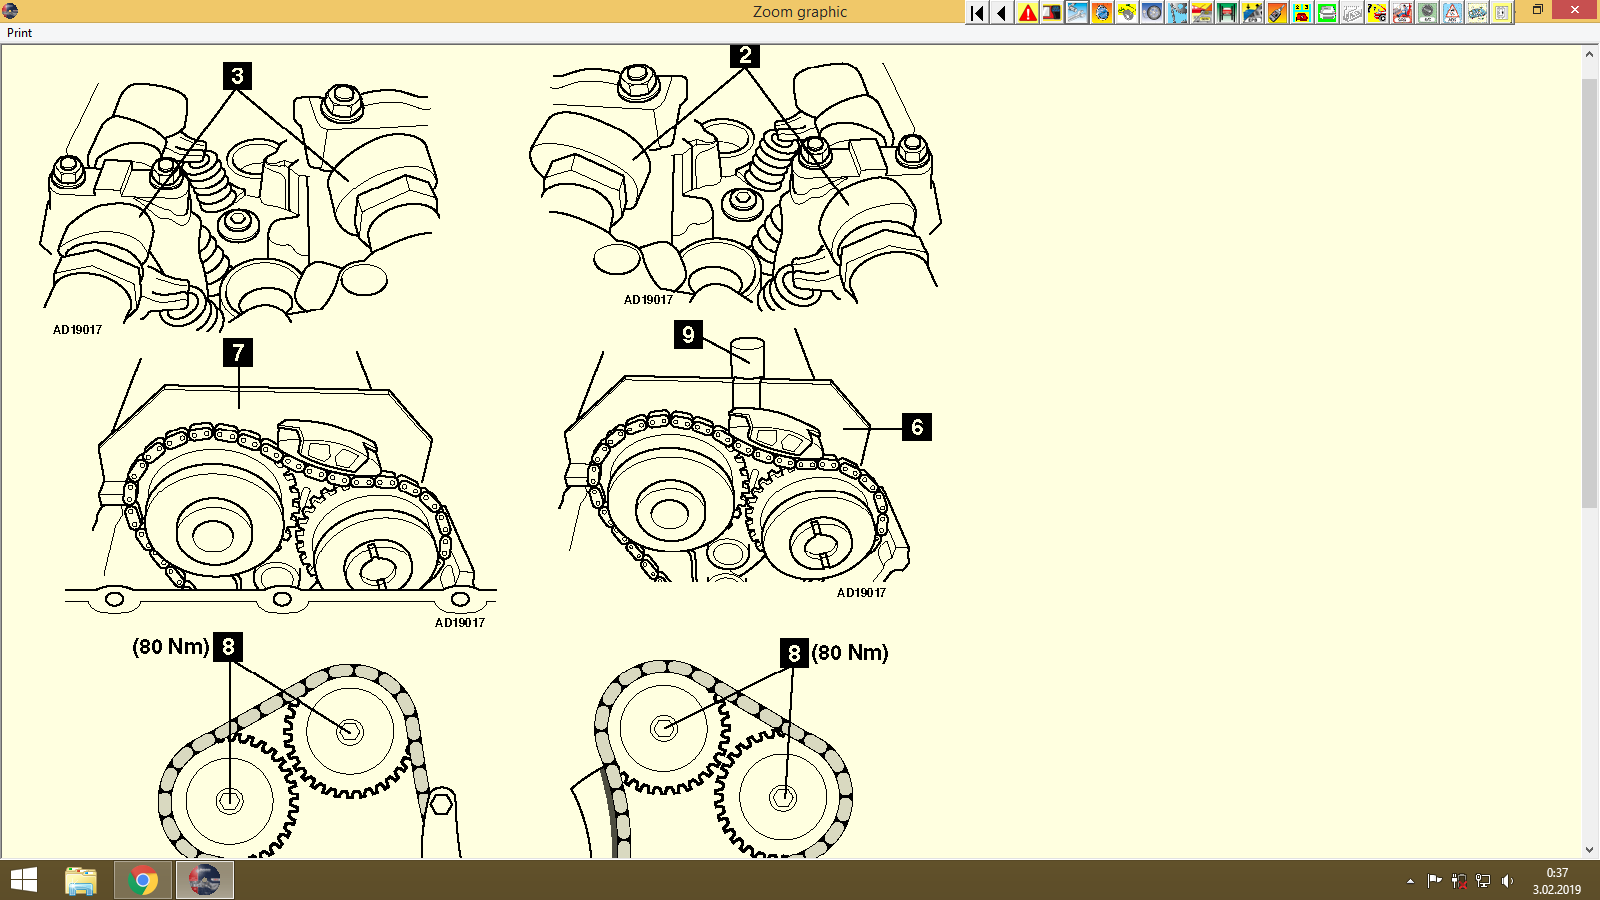Open the volume control from the taskbar
Viewport: 1600px width, 900px height.
1510,881
